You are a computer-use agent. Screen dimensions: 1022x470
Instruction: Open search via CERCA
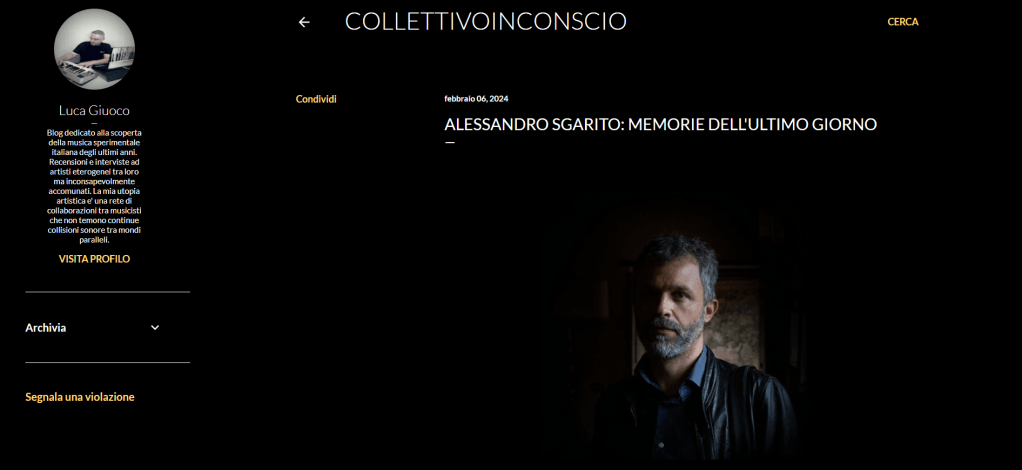903,22
